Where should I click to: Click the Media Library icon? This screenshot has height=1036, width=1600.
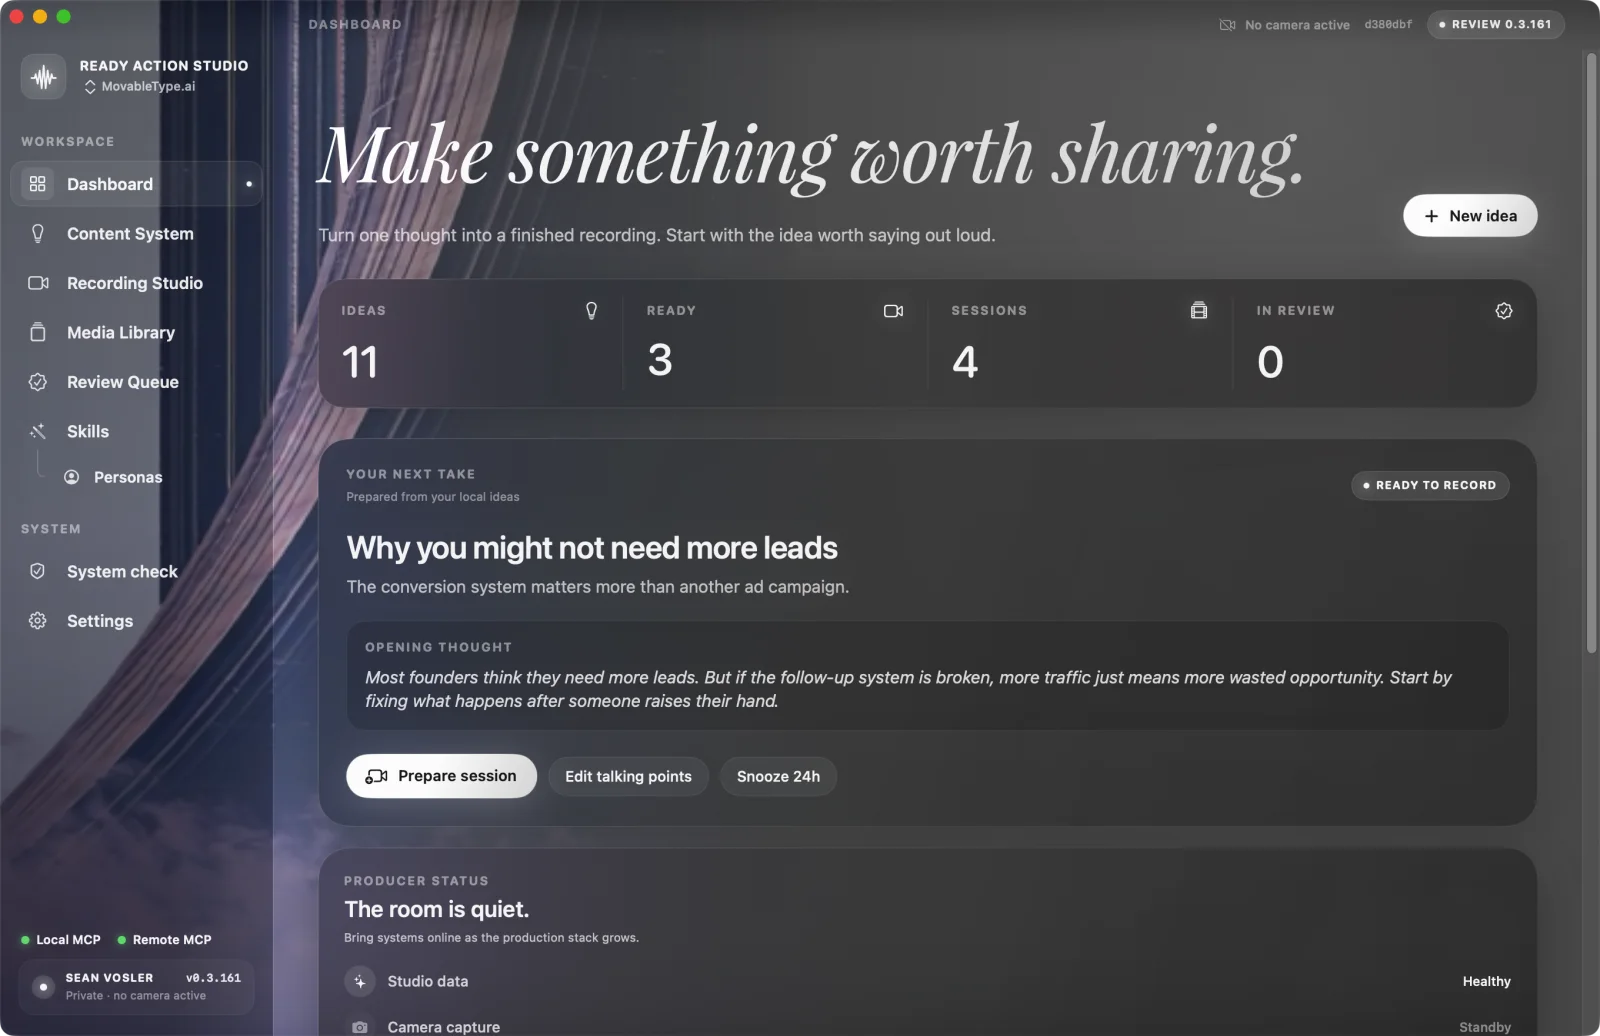[x=38, y=333]
